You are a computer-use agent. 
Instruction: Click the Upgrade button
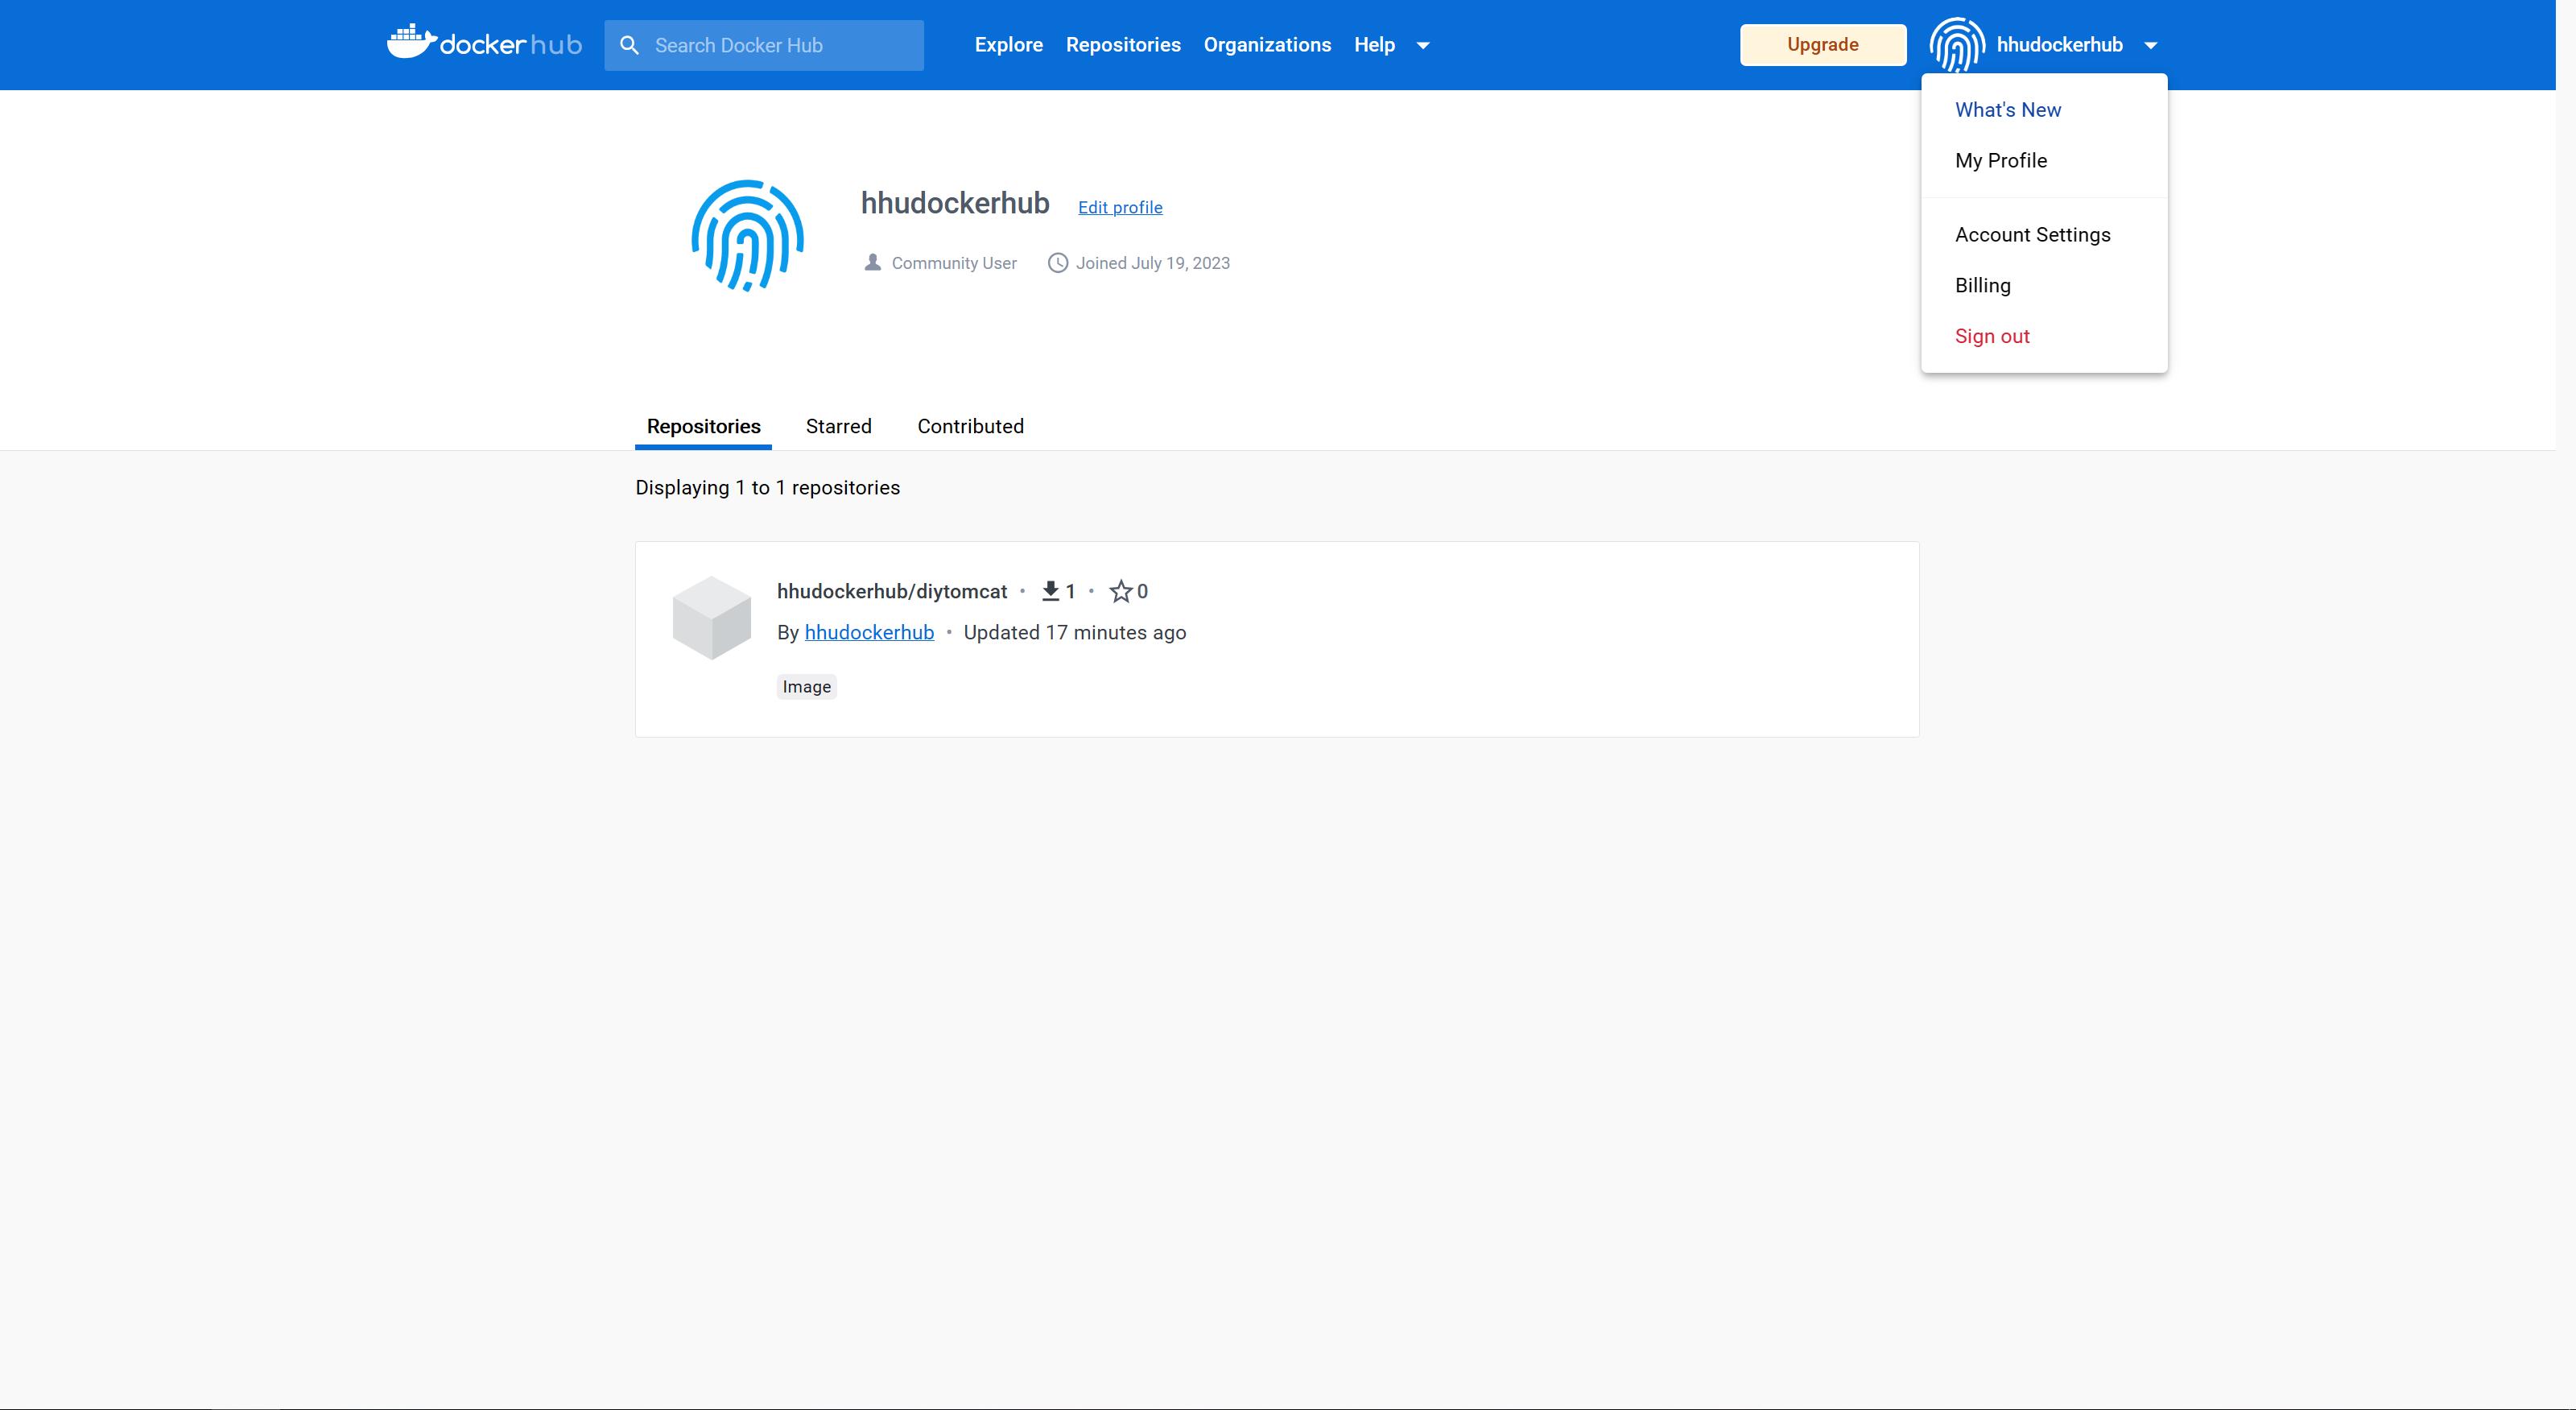coord(1822,45)
